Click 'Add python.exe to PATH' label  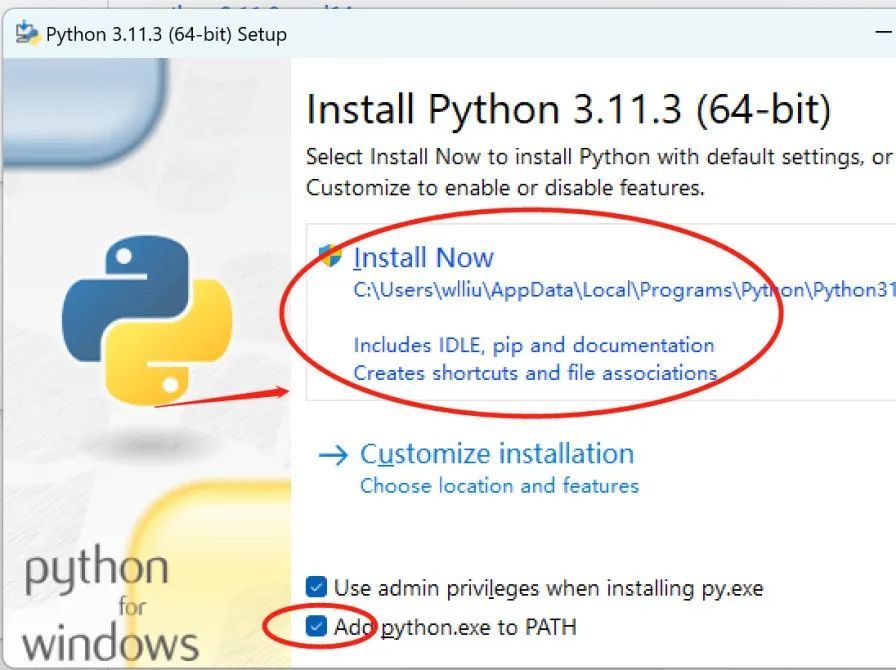455,627
